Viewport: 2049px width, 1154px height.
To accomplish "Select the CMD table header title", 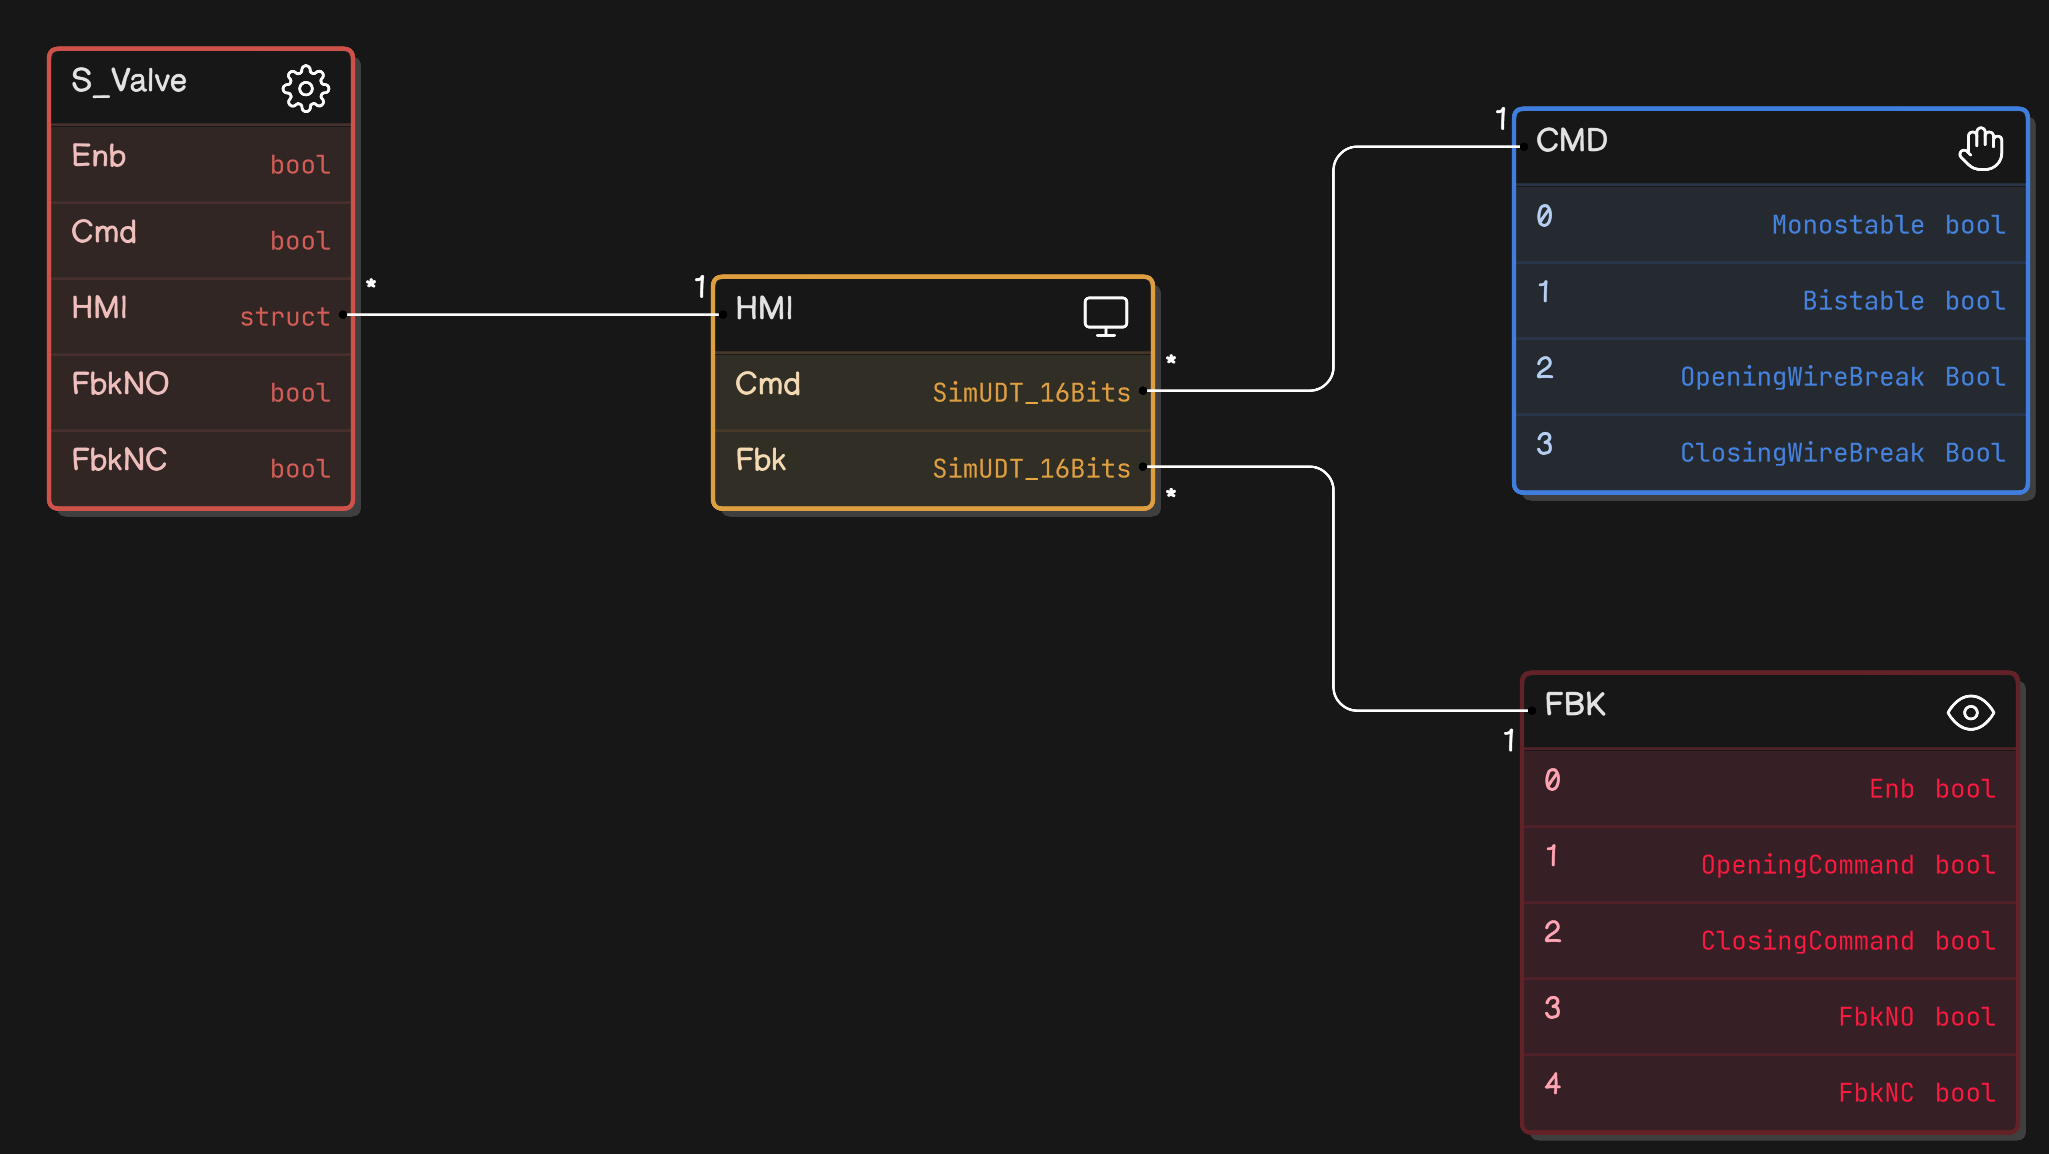I will 1571,141.
